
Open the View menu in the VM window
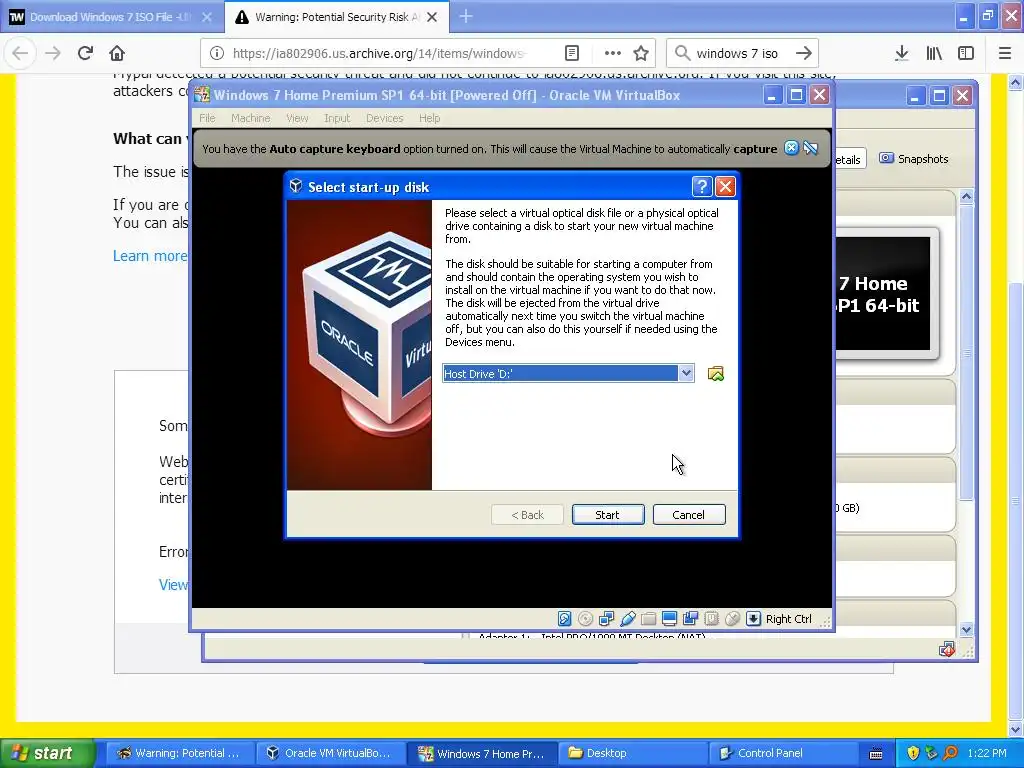tap(297, 118)
